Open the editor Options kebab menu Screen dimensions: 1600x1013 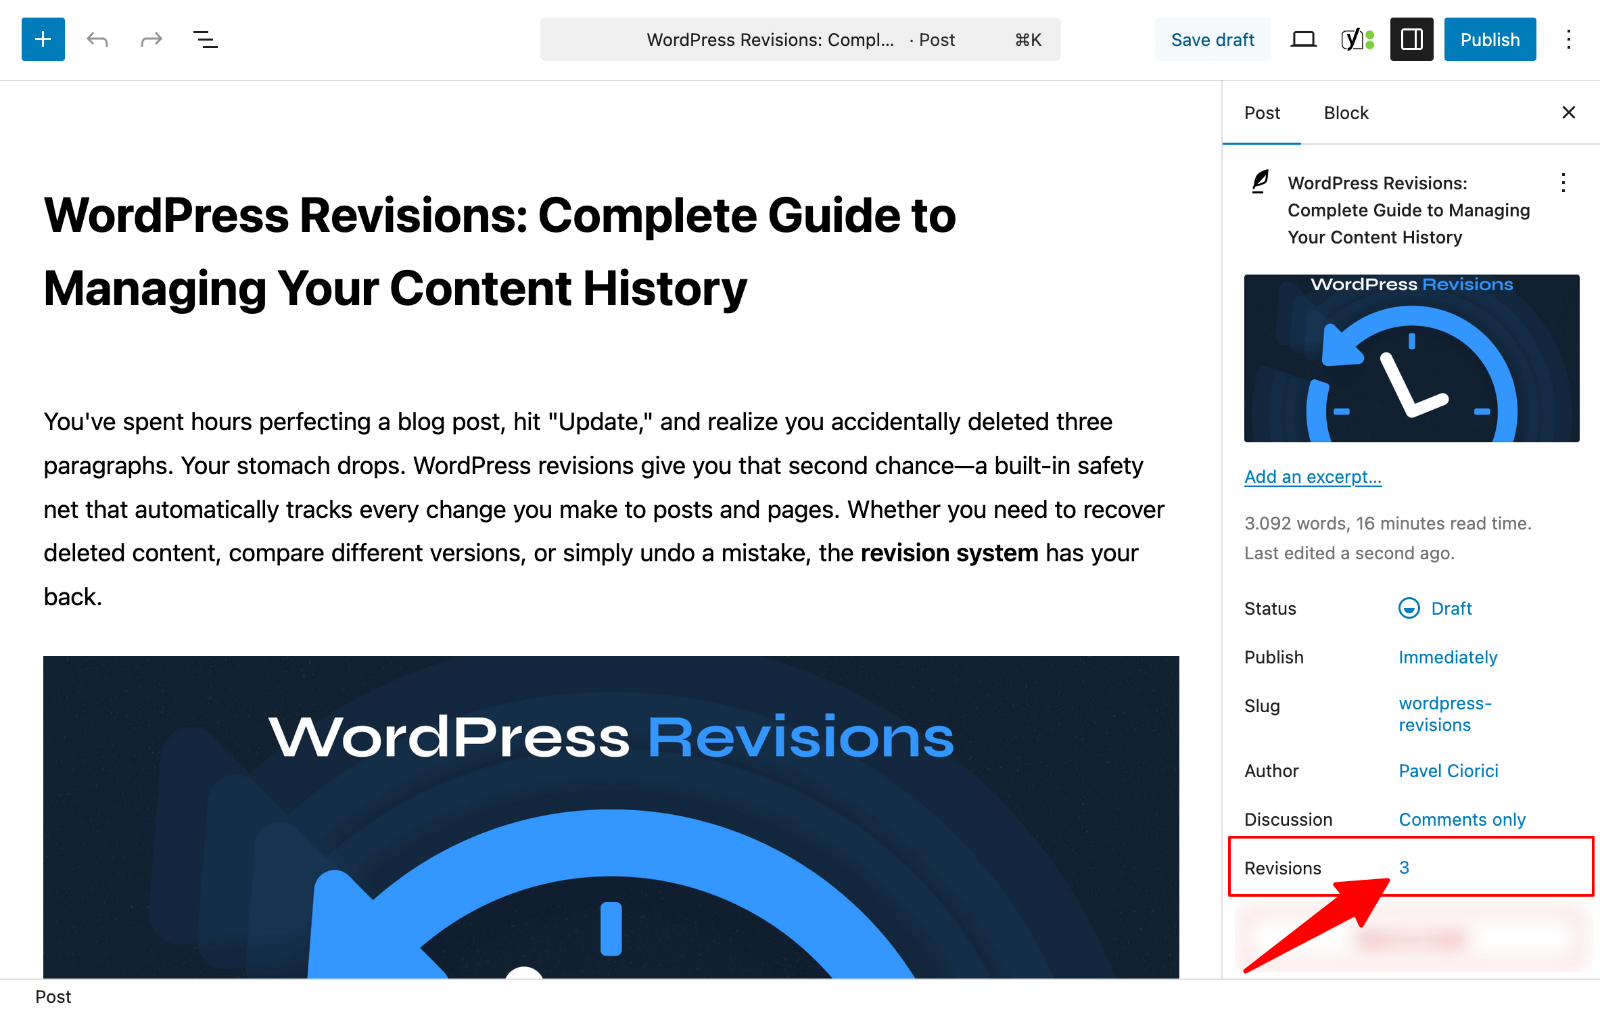pos(1568,39)
